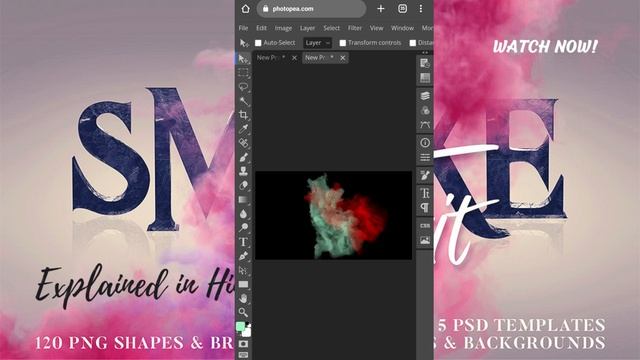This screenshot has width=640, height=360.
Task: Open the More menu
Action: pyautogui.click(x=427, y=28)
